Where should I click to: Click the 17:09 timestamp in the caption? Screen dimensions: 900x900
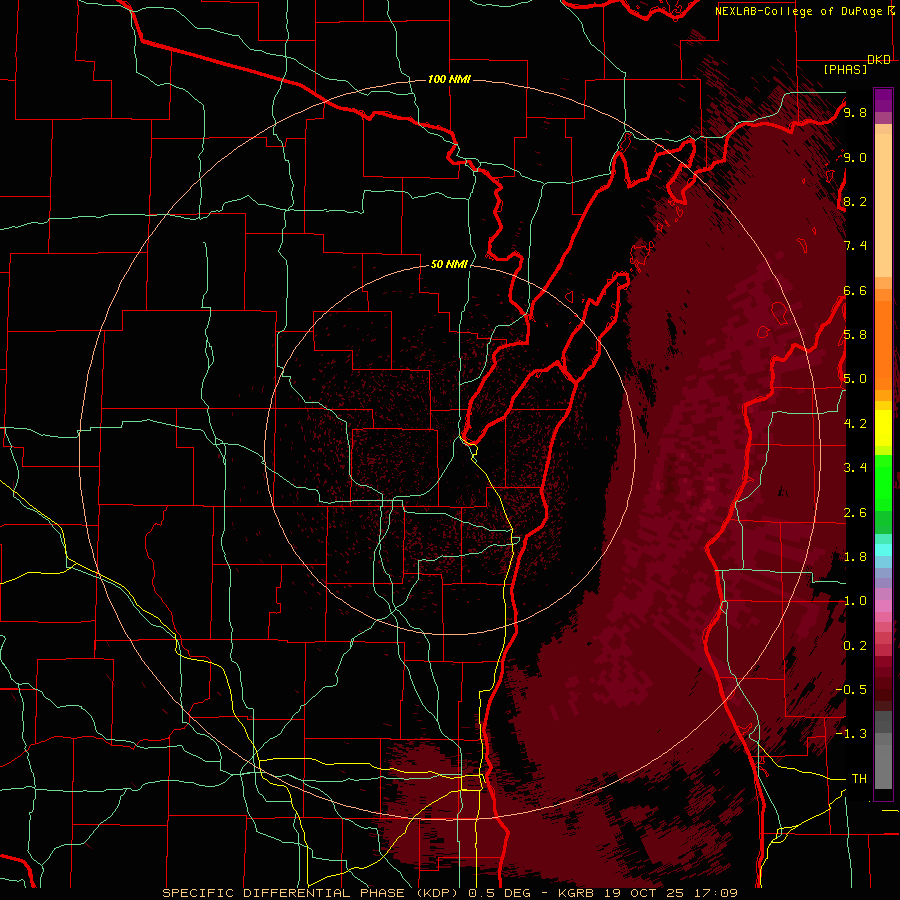pyautogui.click(x=717, y=893)
